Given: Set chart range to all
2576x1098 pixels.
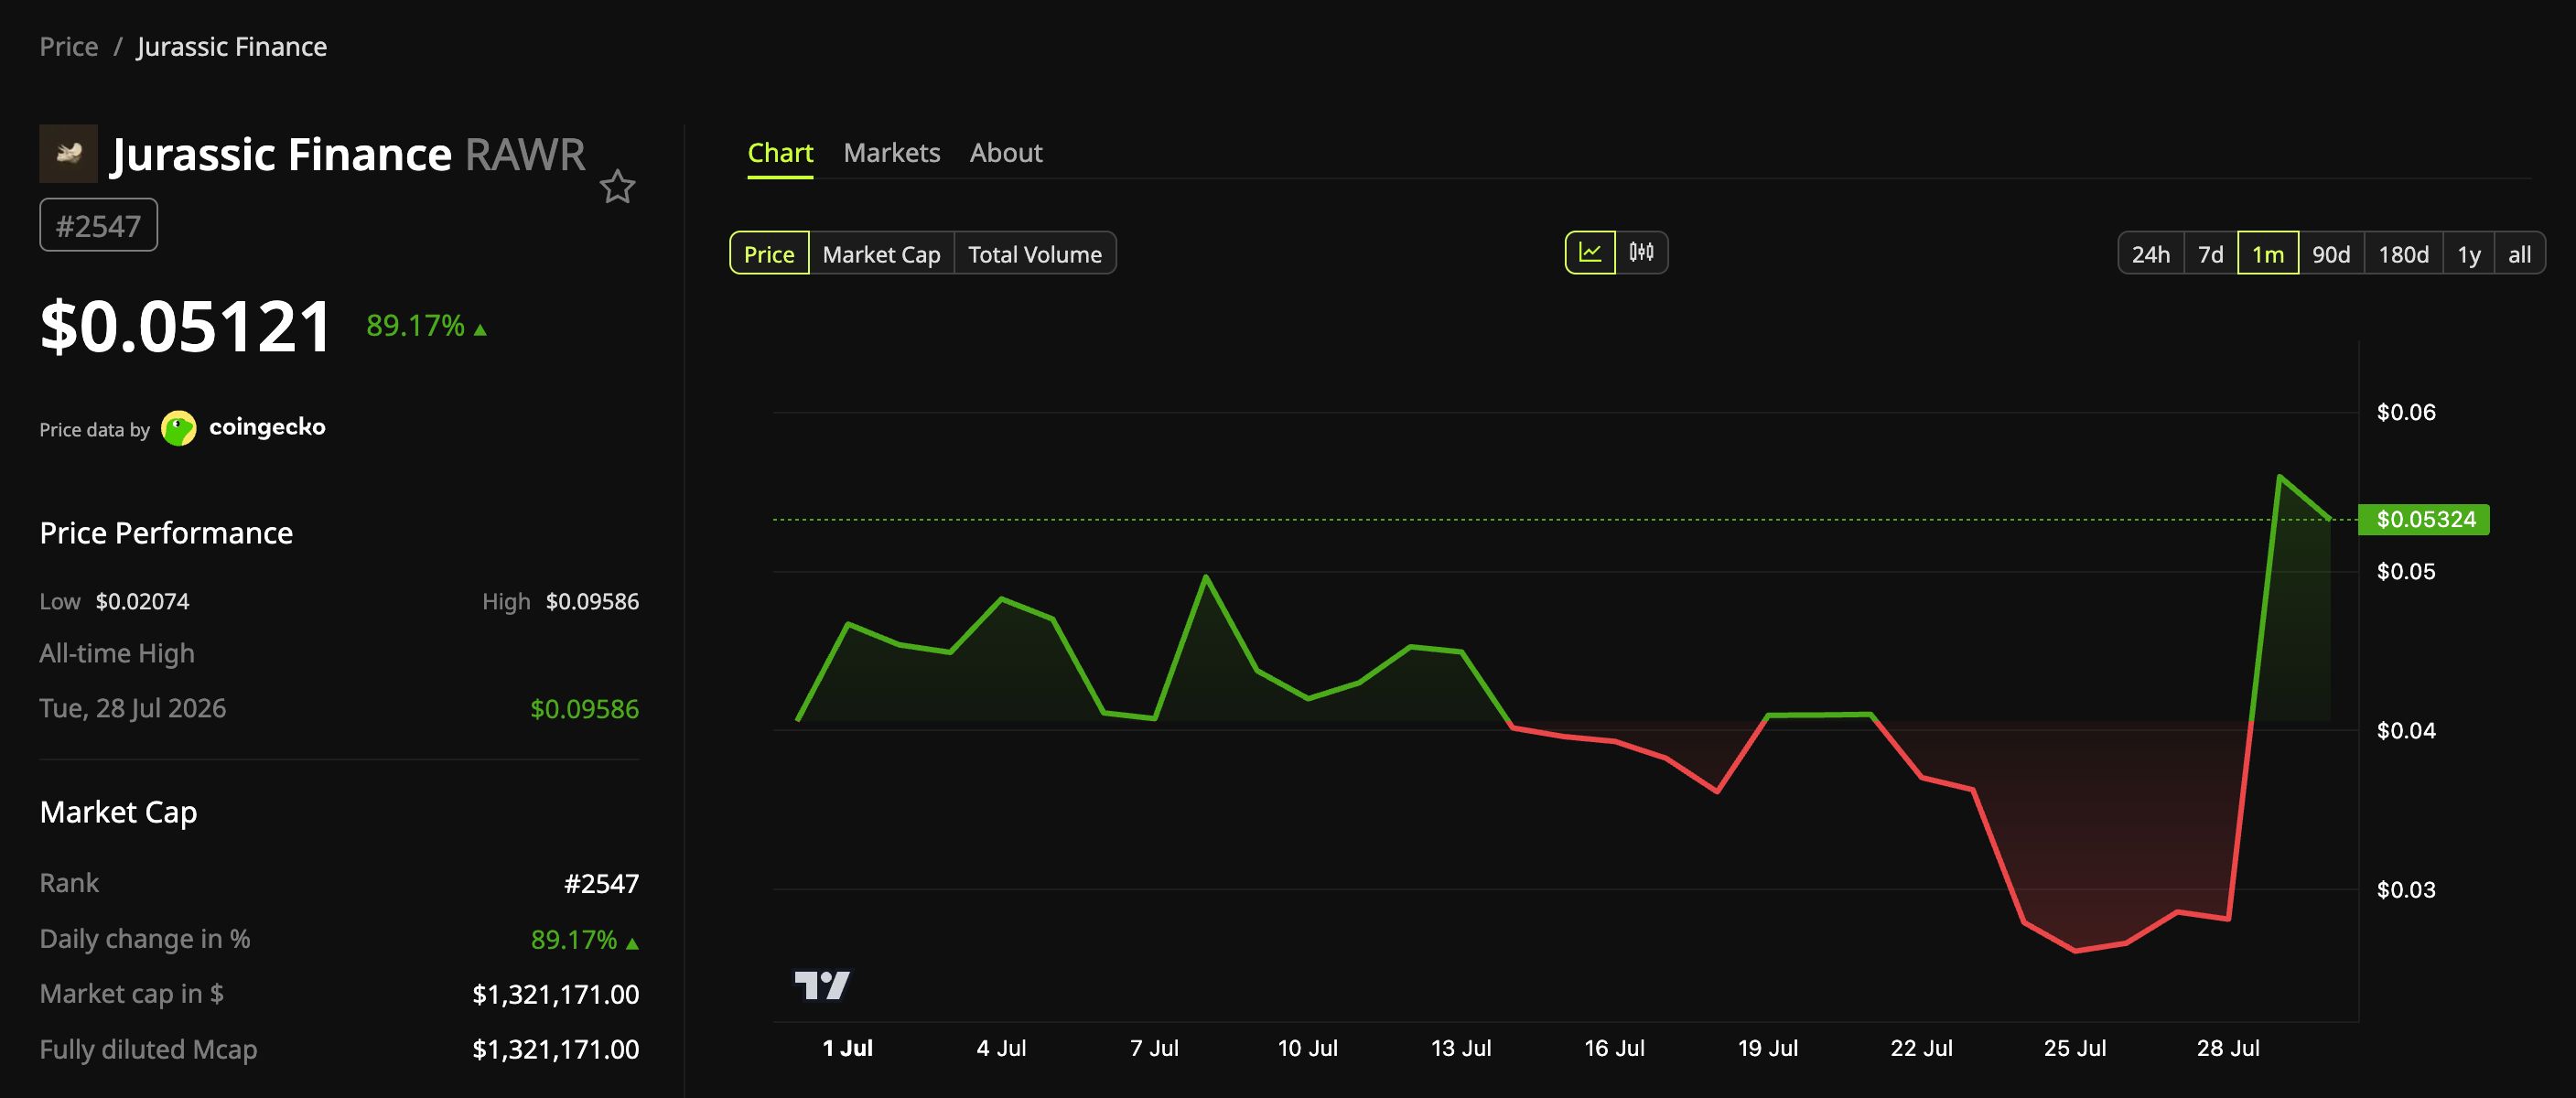Looking at the screenshot, I should [x=2520, y=254].
